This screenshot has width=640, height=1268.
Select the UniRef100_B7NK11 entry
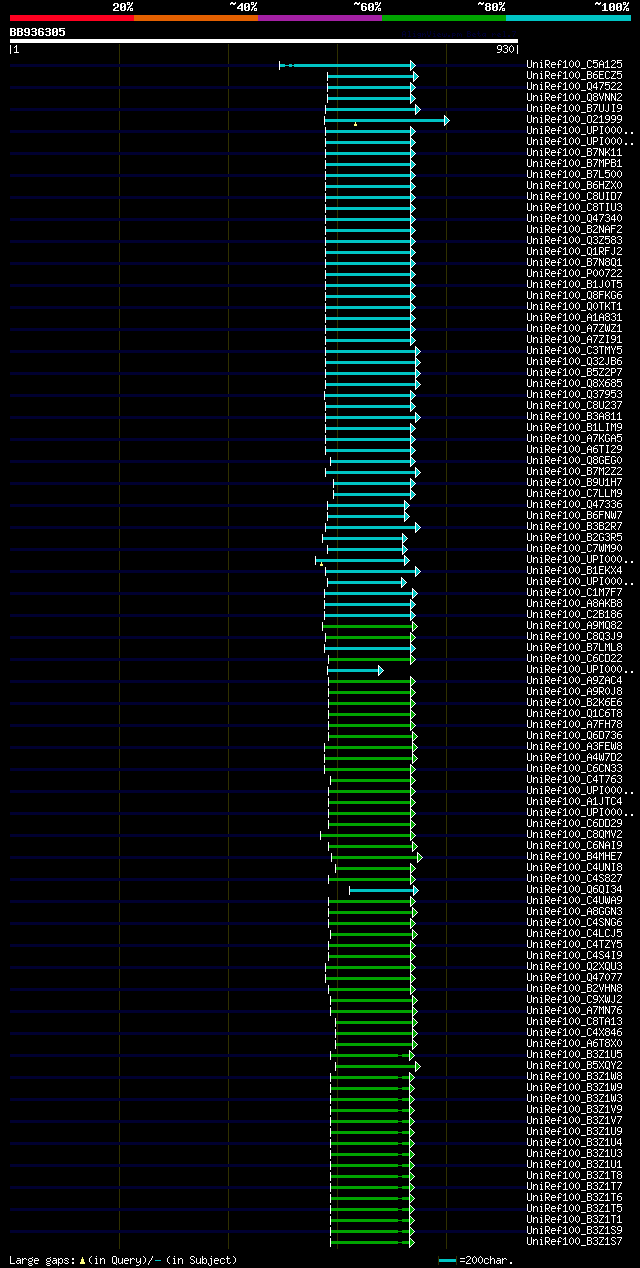[574, 152]
